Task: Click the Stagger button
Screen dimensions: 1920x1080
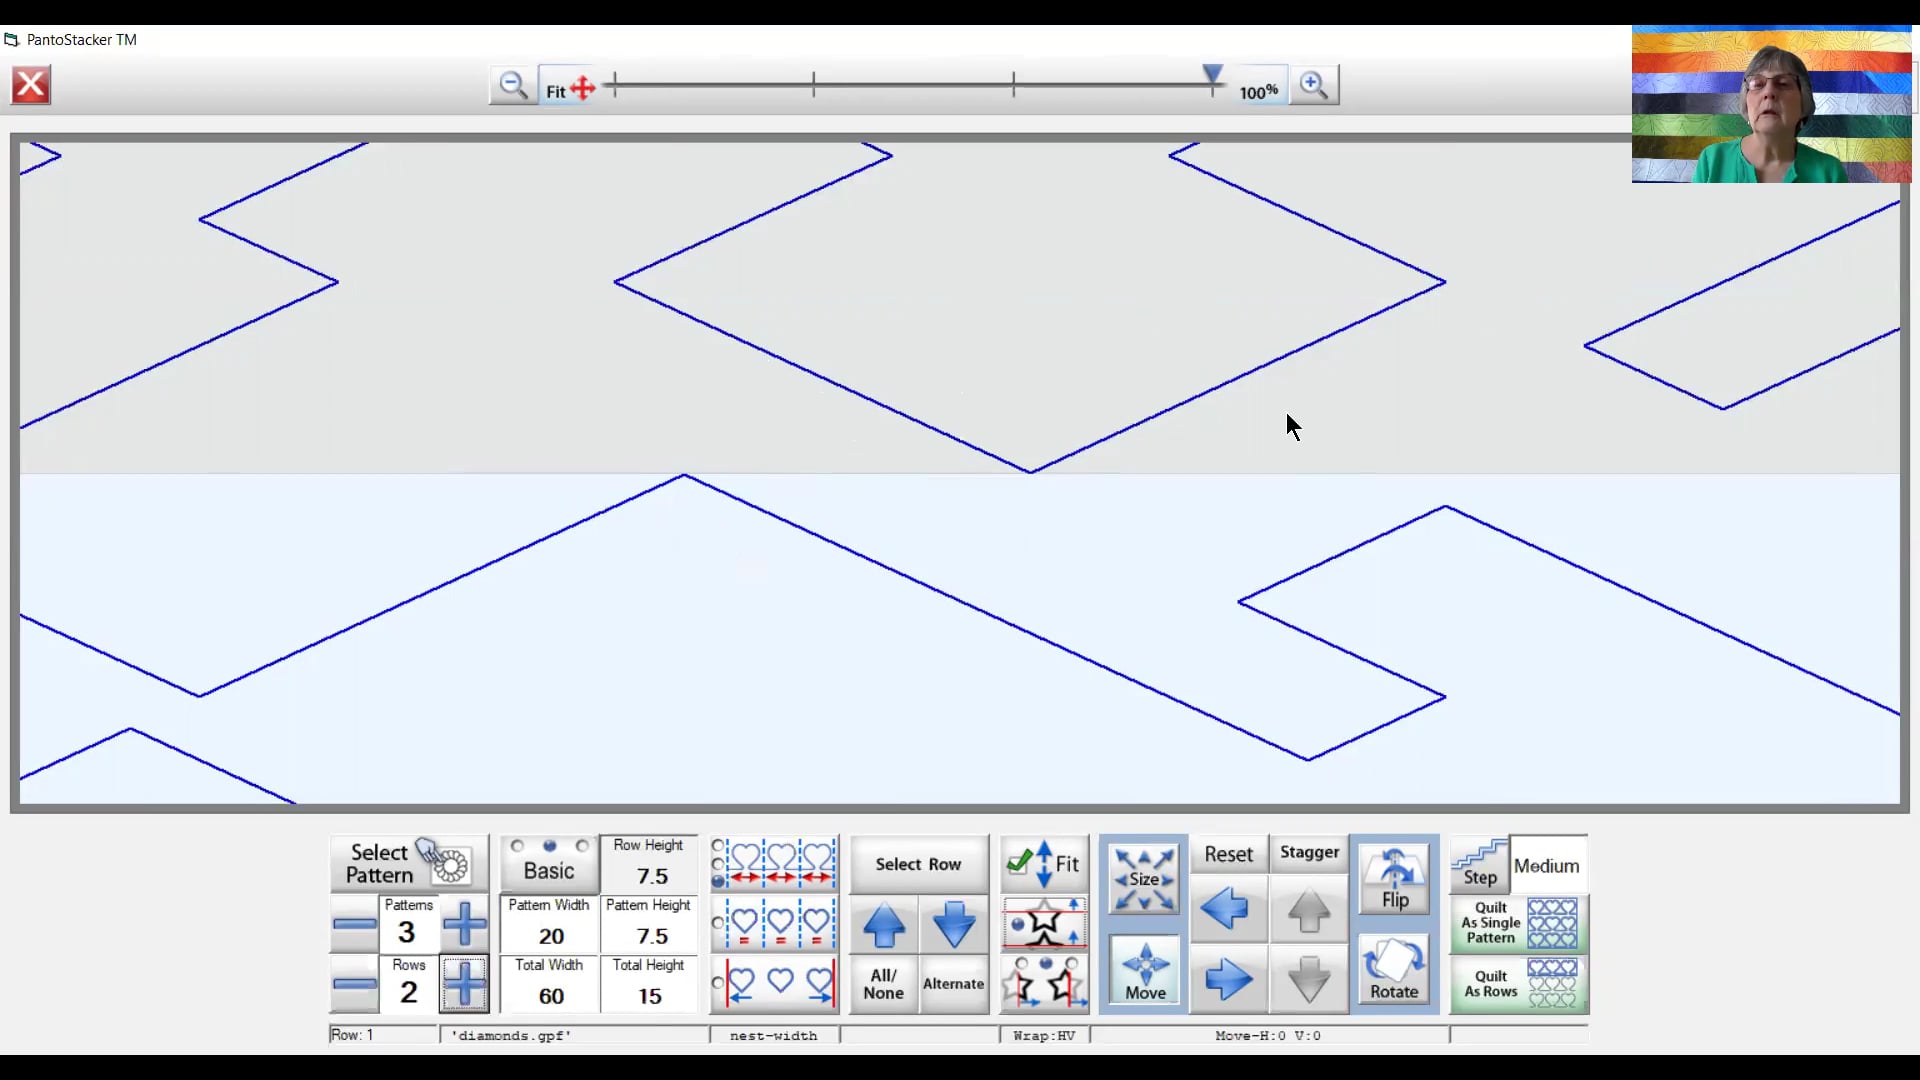Action: 1308,852
